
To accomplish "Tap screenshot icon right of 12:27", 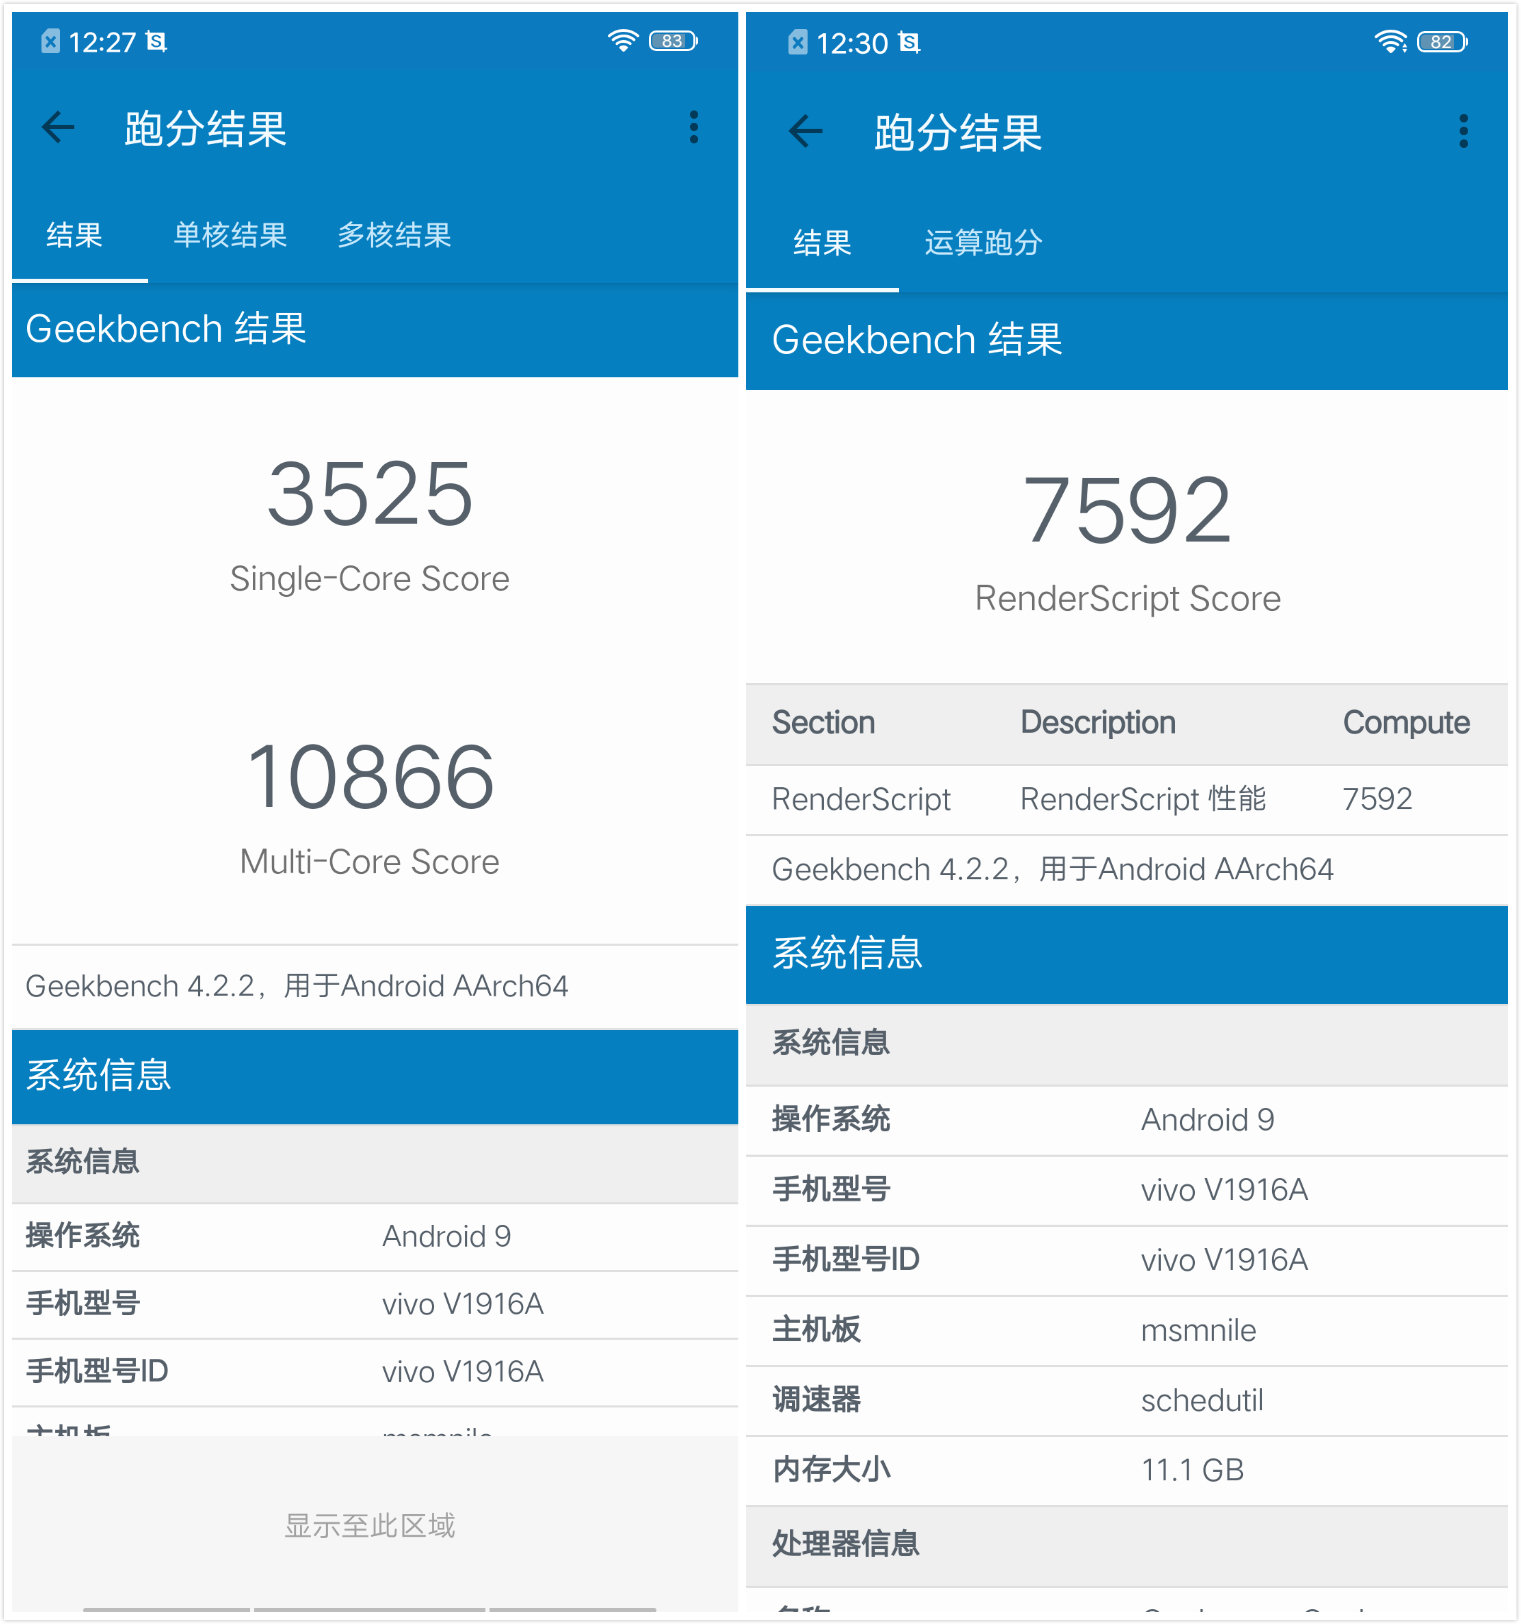I will pyautogui.click(x=156, y=41).
